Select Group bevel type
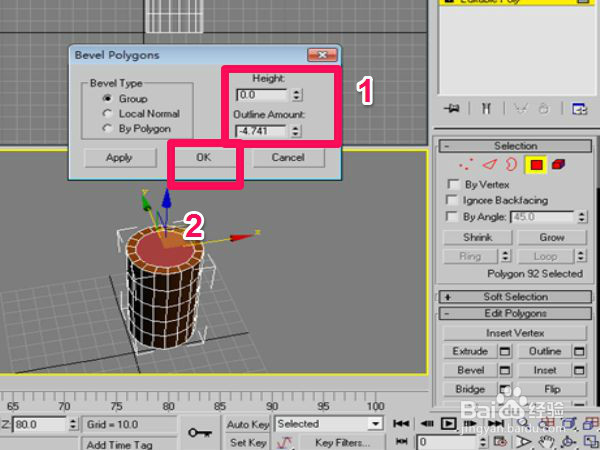The width and height of the screenshot is (600, 450). pyautogui.click(x=108, y=98)
